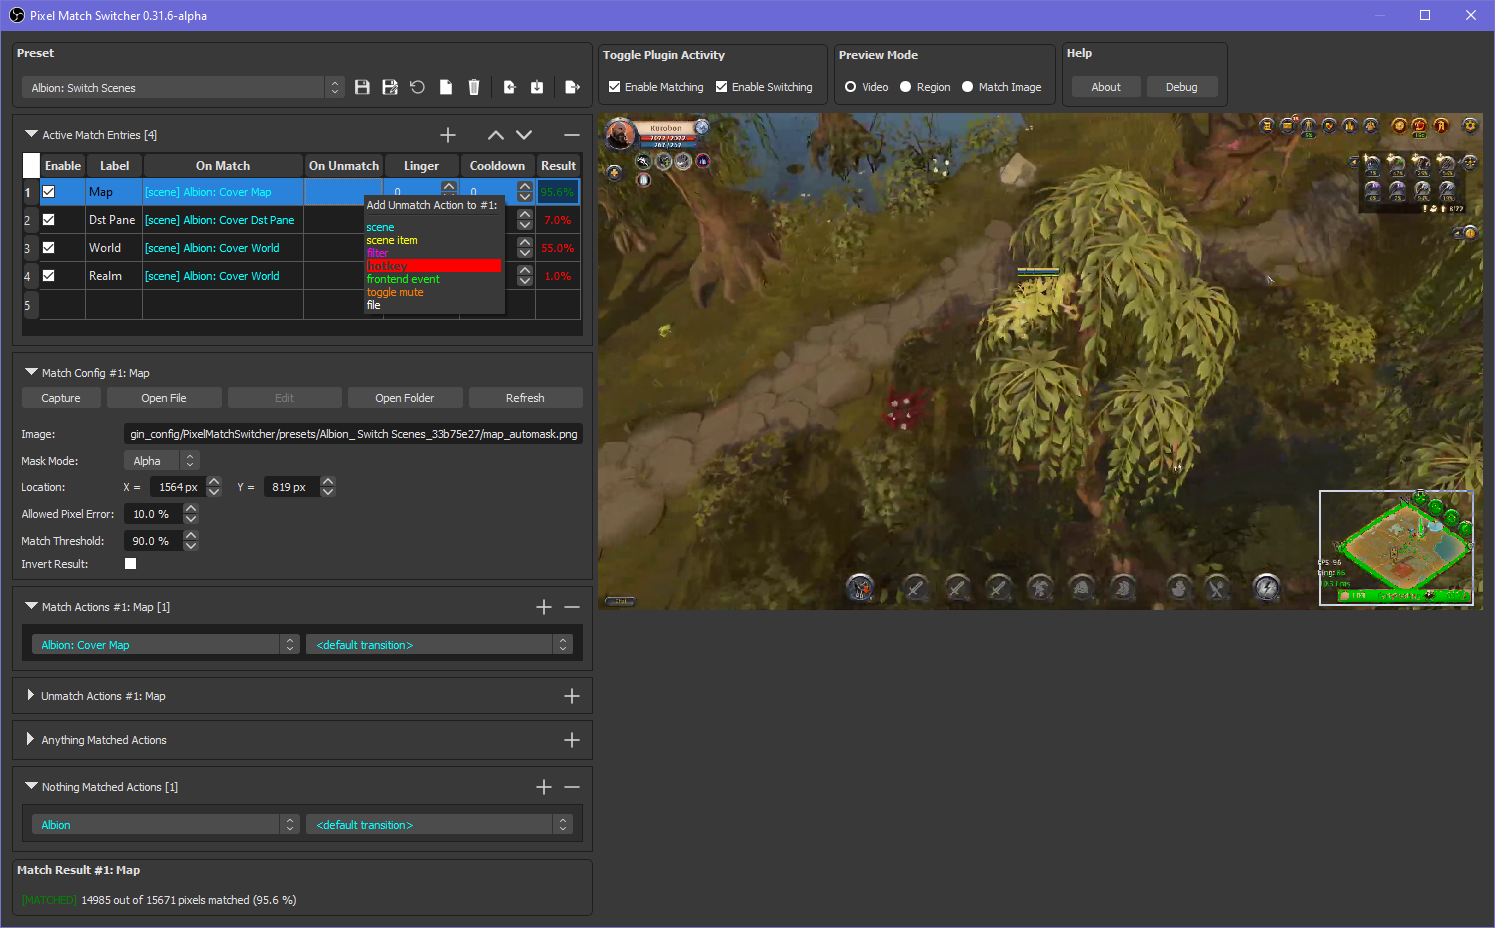The image size is (1495, 928).
Task: Check the Invert Result box
Action: pyautogui.click(x=130, y=564)
